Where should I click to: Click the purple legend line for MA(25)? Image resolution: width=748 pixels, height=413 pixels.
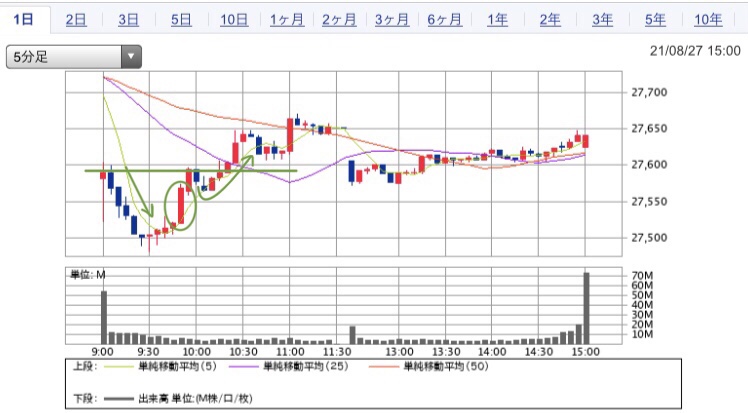tap(243, 366)
